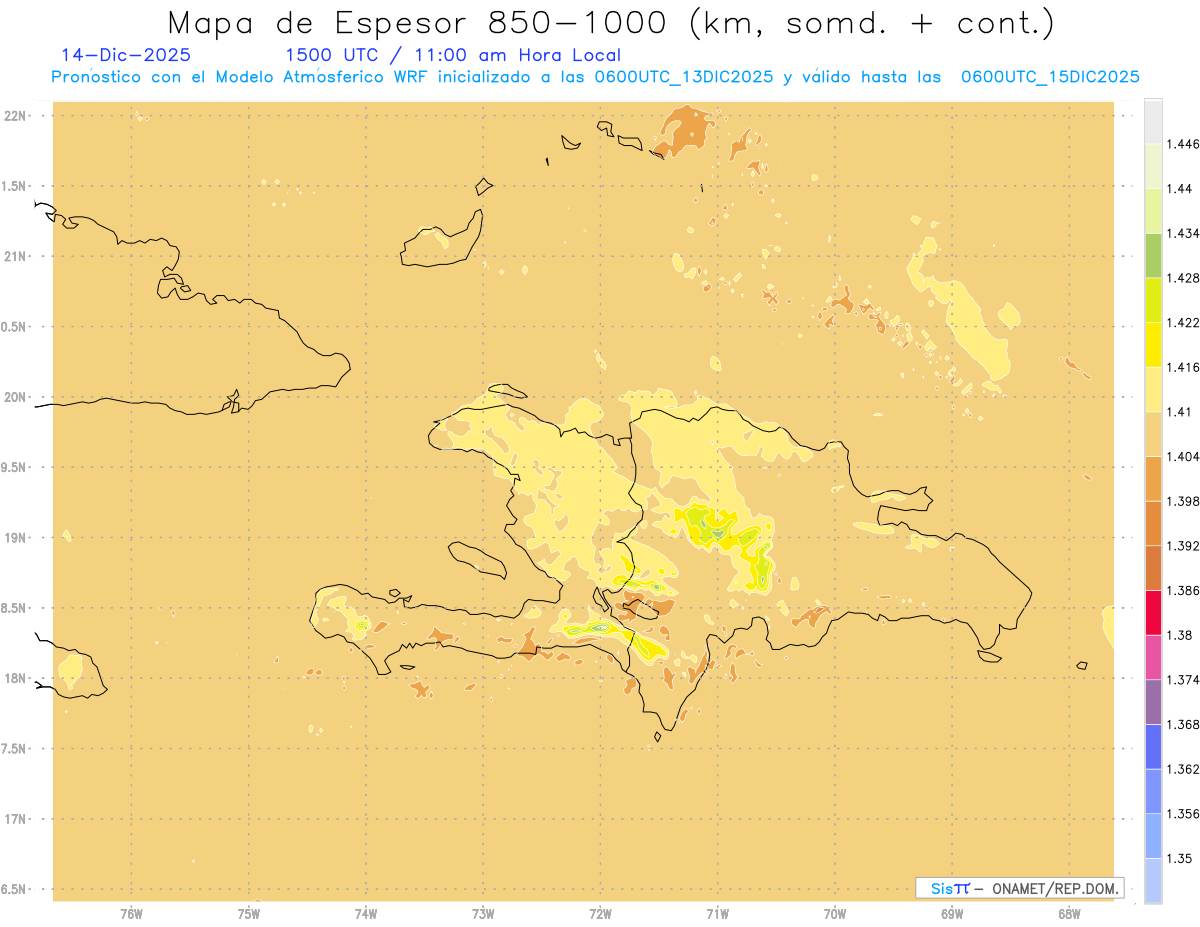Click the "69W" longitude label
This screenshot has width=1200, height=927.
click(952, 913)
